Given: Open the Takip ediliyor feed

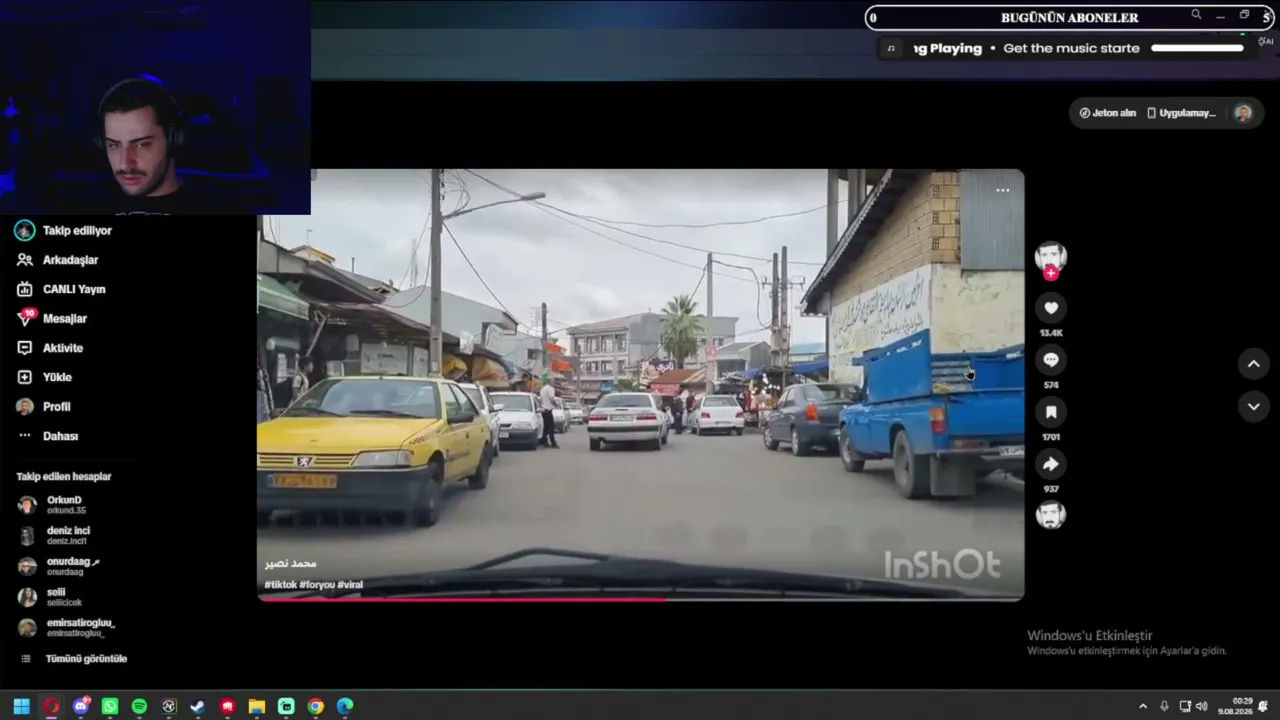Looking at the screenshot, I should (x=64, y=230).
